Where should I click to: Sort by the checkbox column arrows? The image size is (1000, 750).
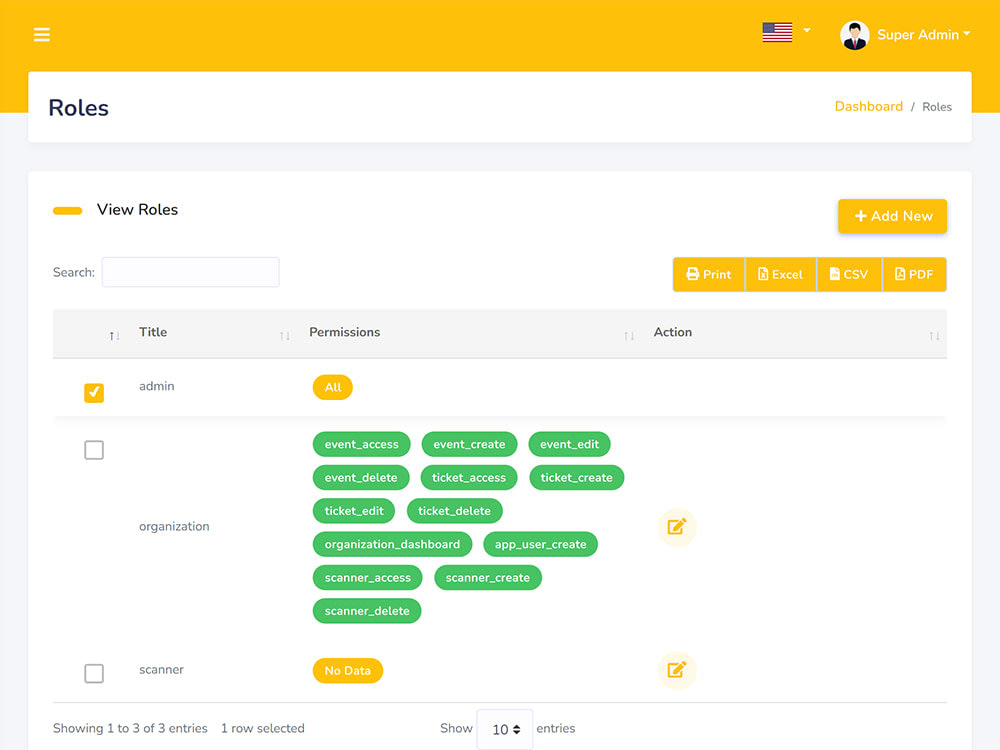click(114, 335)
